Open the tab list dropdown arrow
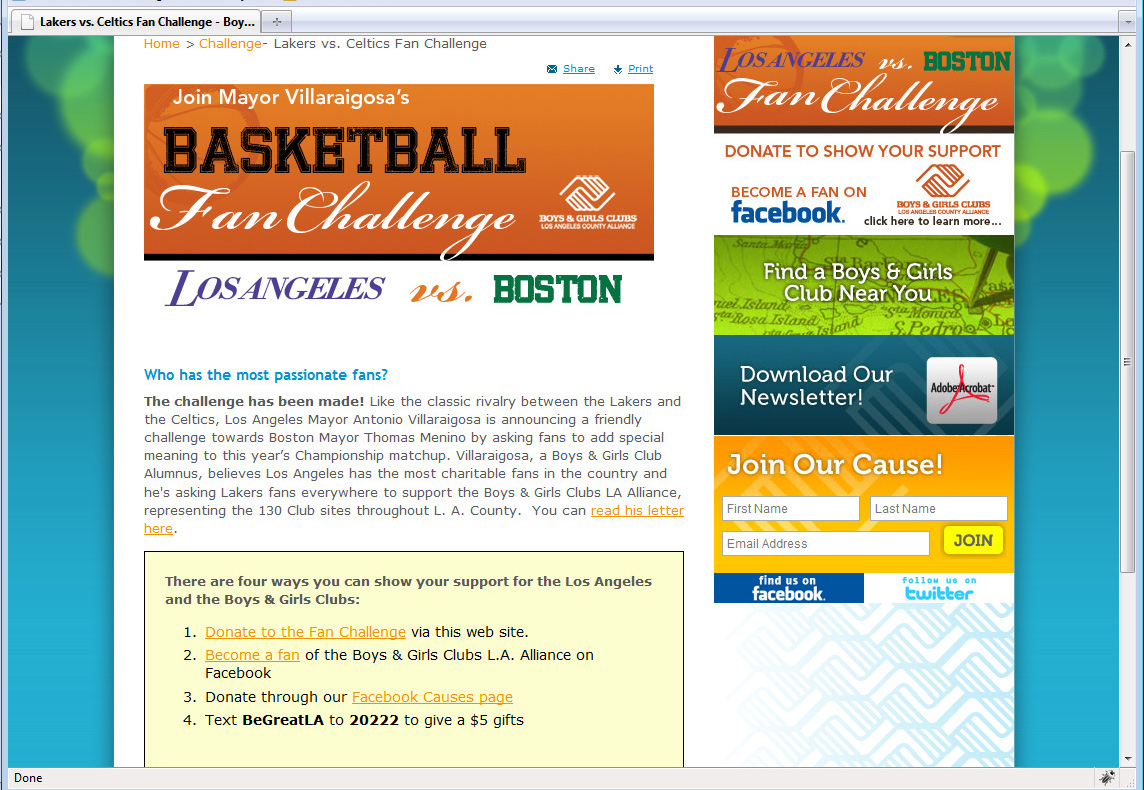This screenshot has height=790, width=1144. [x=1128, y=22]
